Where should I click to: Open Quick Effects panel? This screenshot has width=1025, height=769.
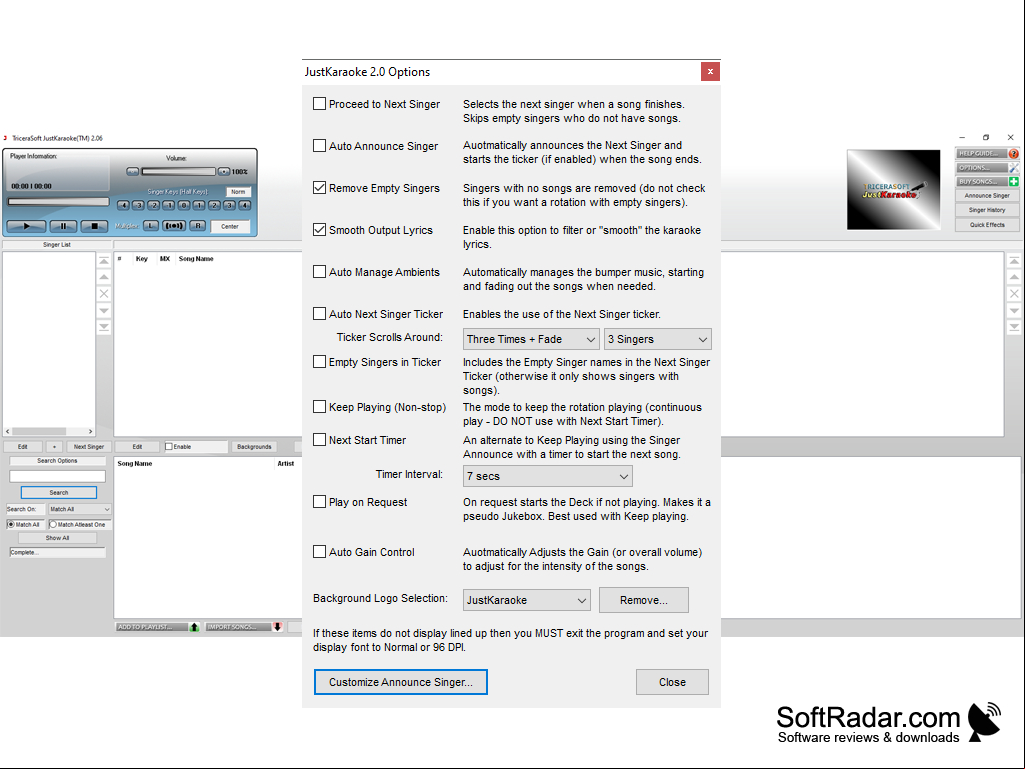tap(987, 225)
